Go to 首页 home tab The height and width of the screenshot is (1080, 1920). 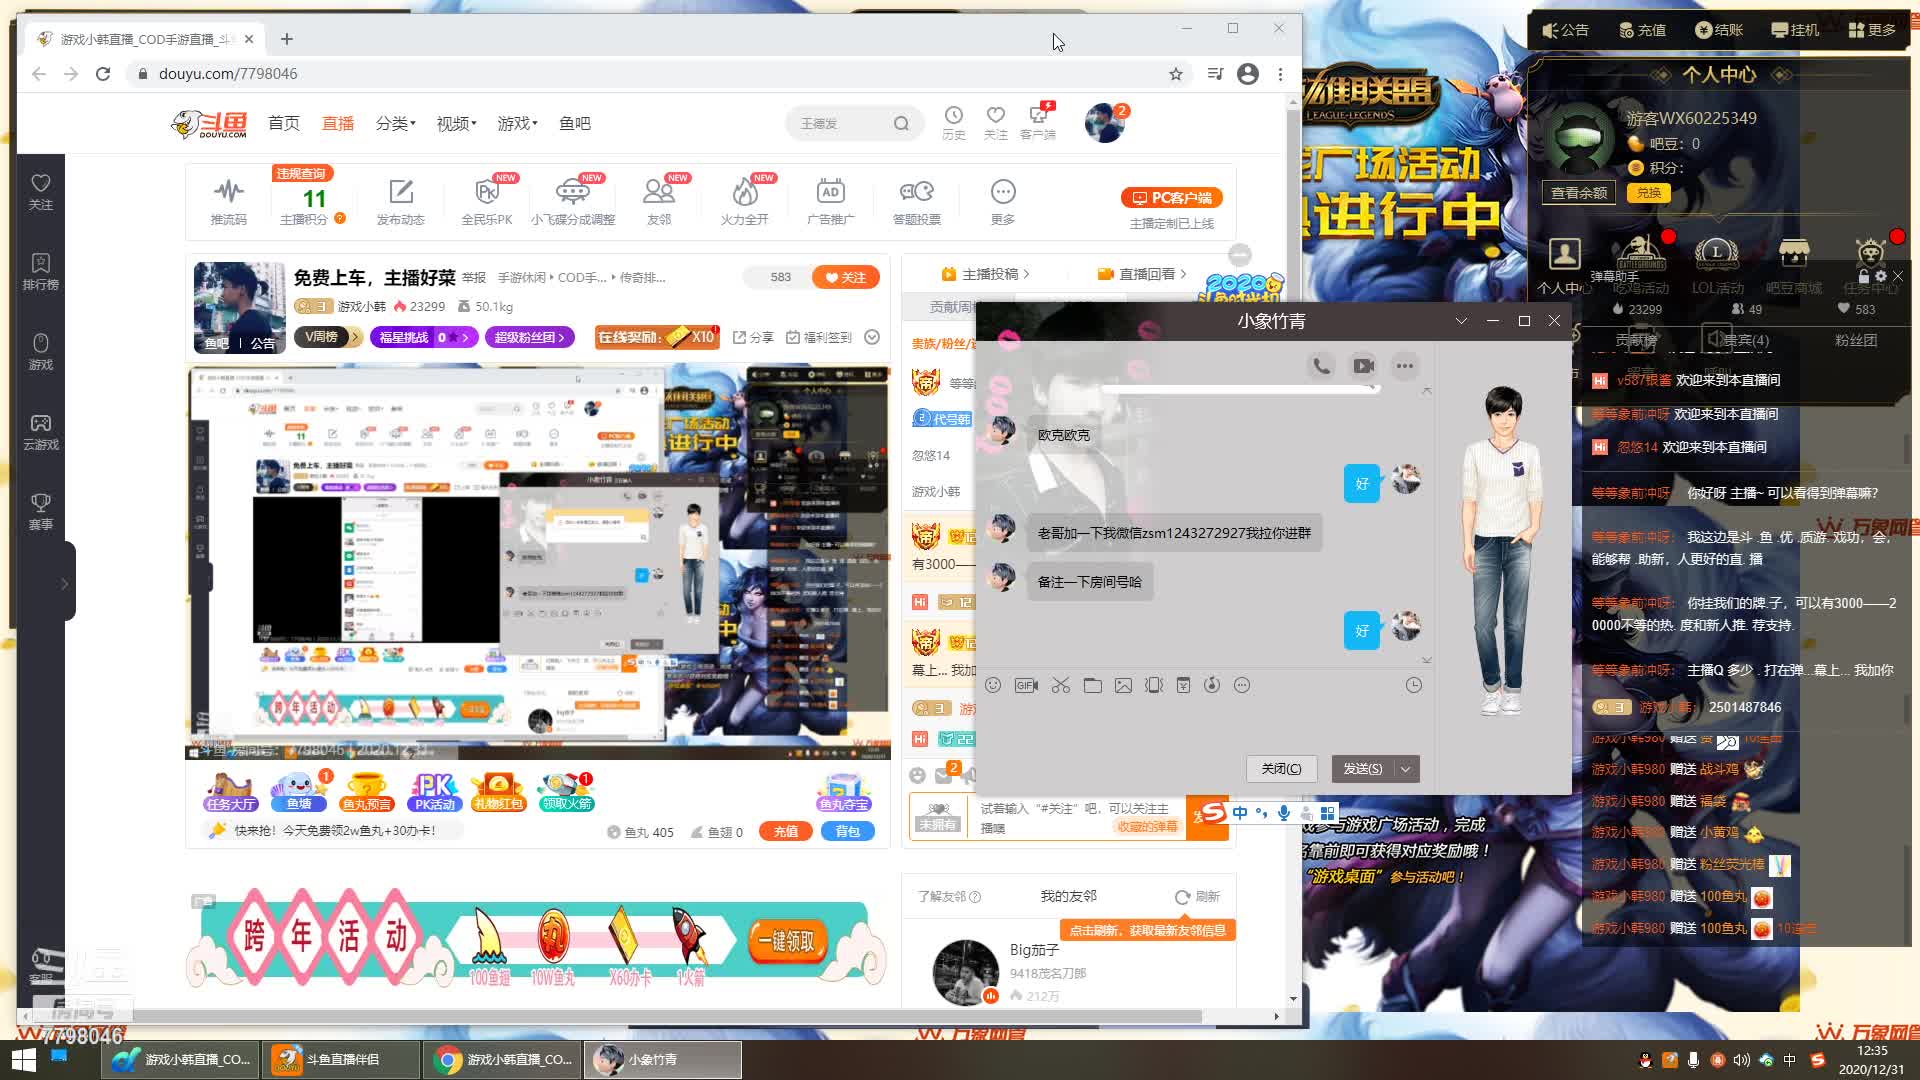(x=284, y=123)
